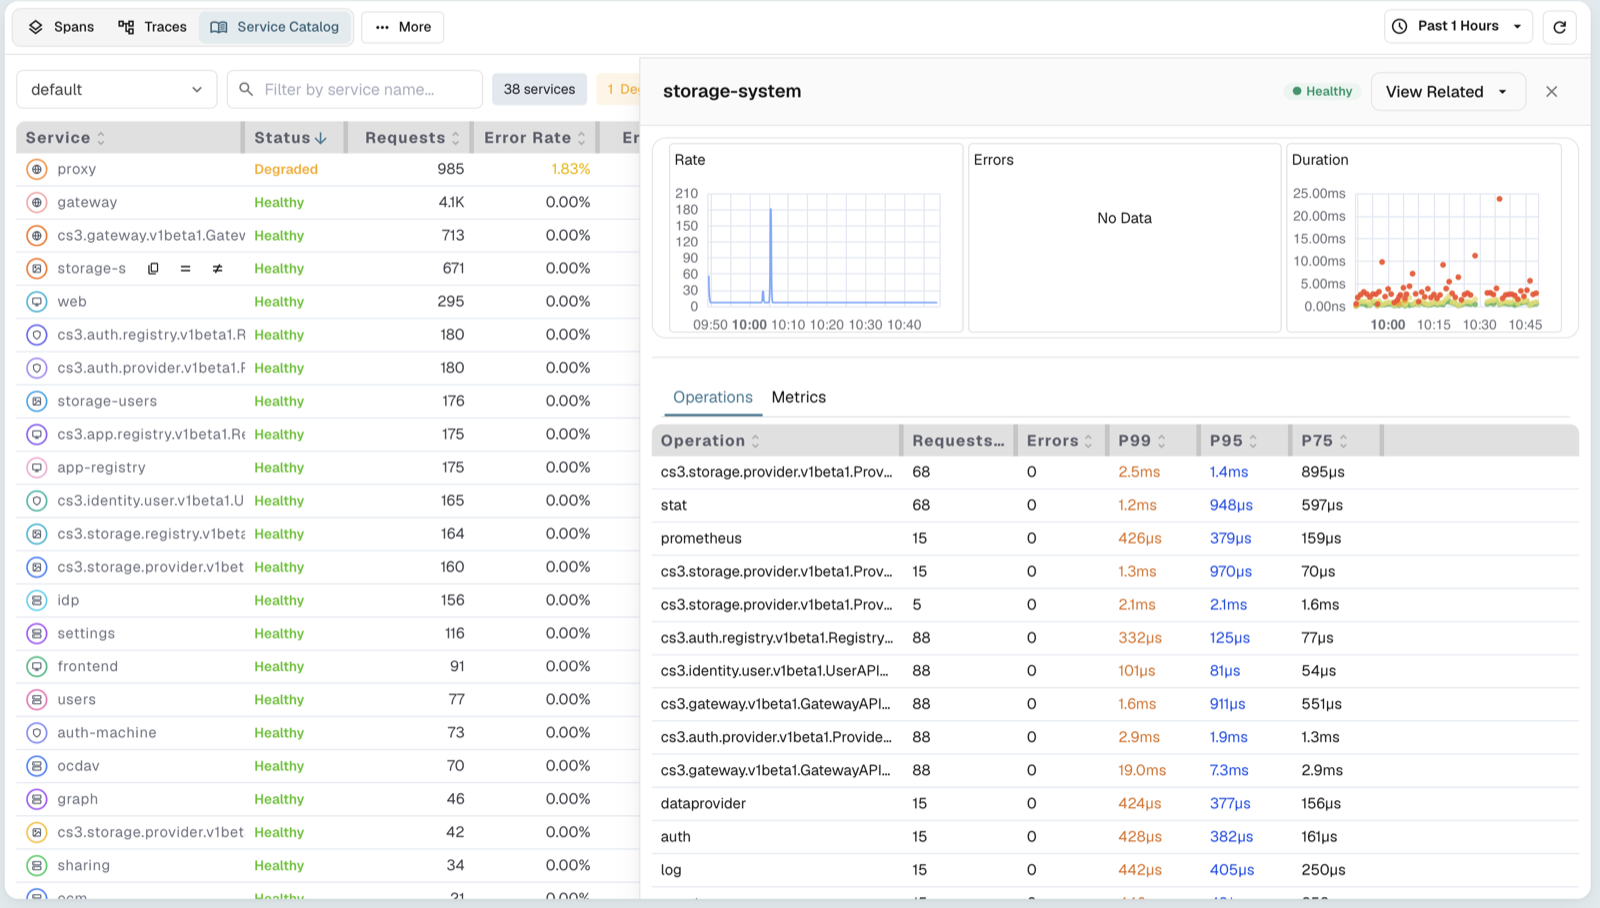Expand the View Related dropdown

(x=1448, y=92)
